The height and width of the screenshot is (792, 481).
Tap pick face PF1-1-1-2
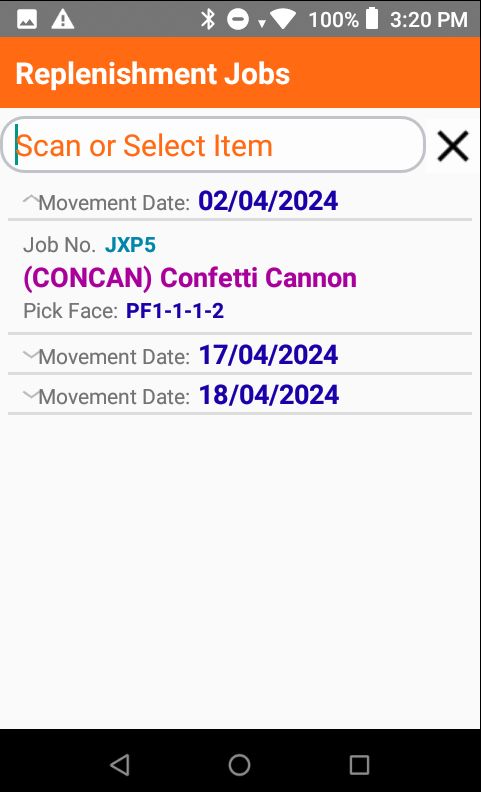click(x=175, y=311)
